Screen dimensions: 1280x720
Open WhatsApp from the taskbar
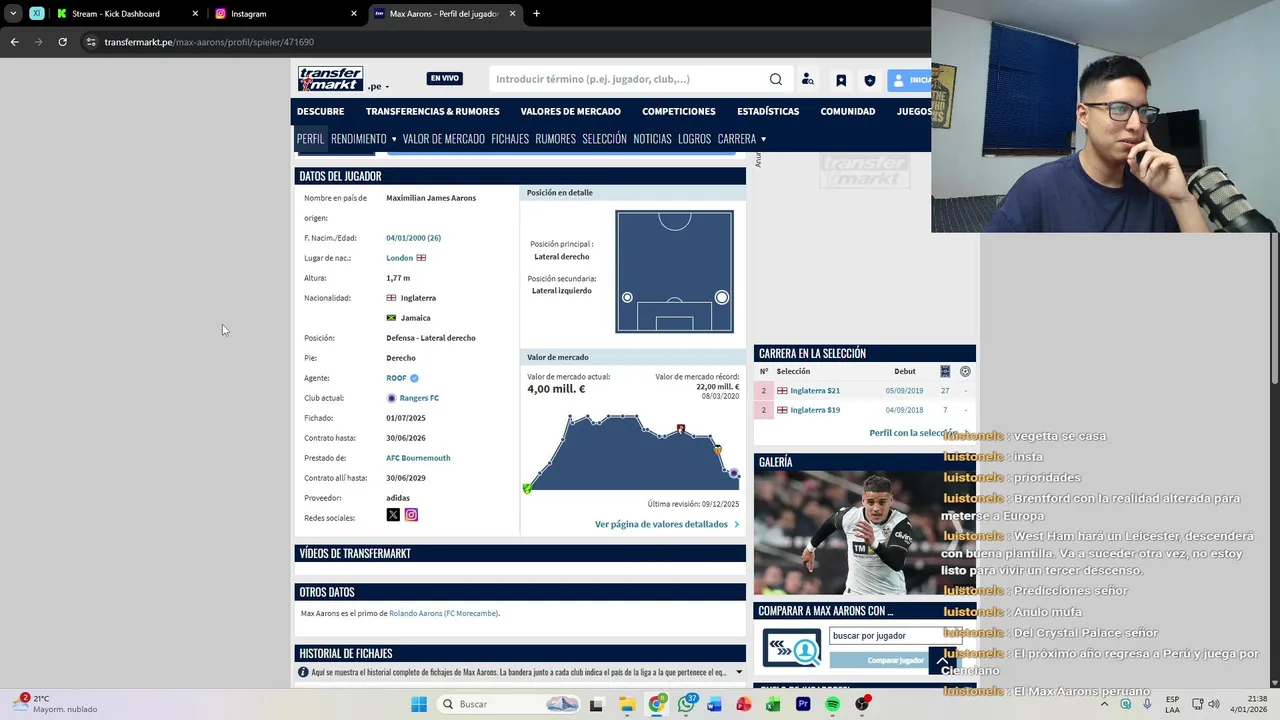[x=686, y=704]
